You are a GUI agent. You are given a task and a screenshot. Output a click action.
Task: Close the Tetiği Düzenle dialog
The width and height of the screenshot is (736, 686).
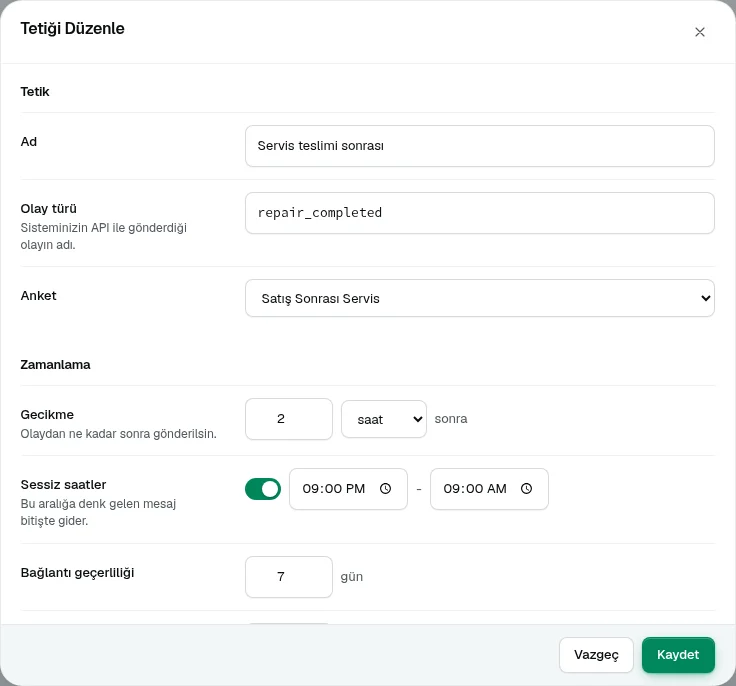699,32
